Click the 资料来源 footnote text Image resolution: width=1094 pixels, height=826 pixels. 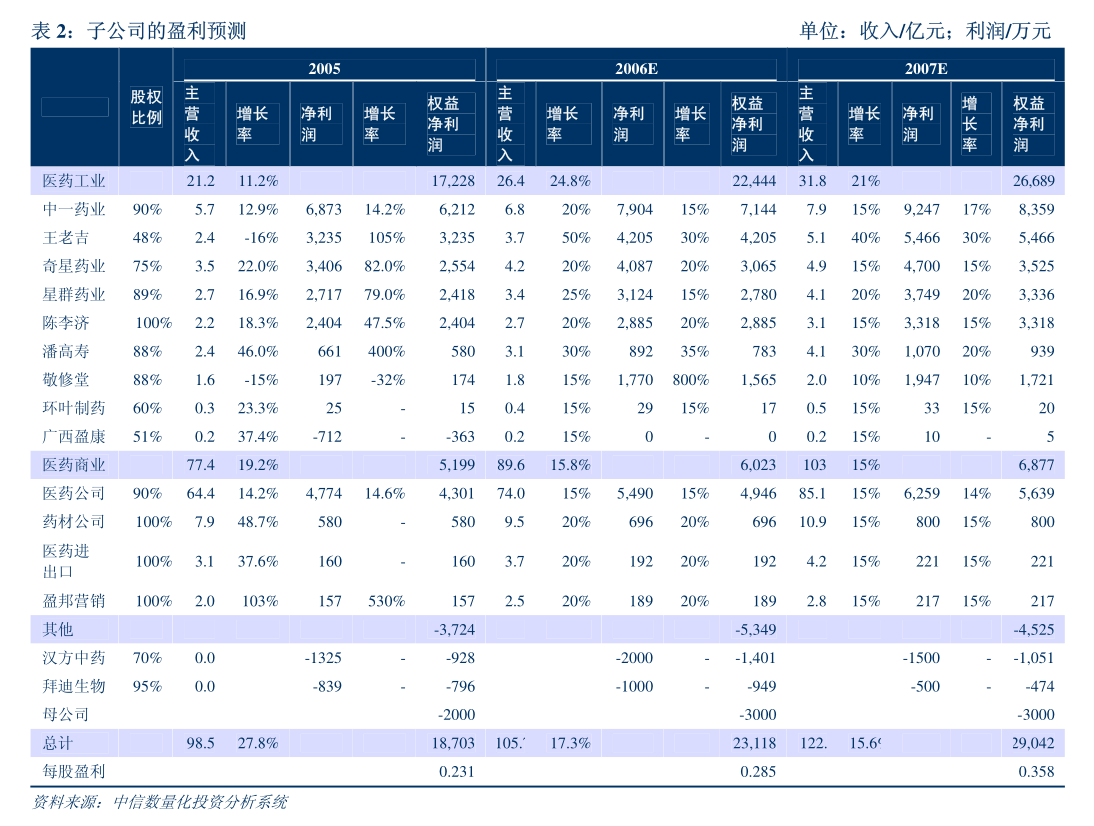(160, 802)
